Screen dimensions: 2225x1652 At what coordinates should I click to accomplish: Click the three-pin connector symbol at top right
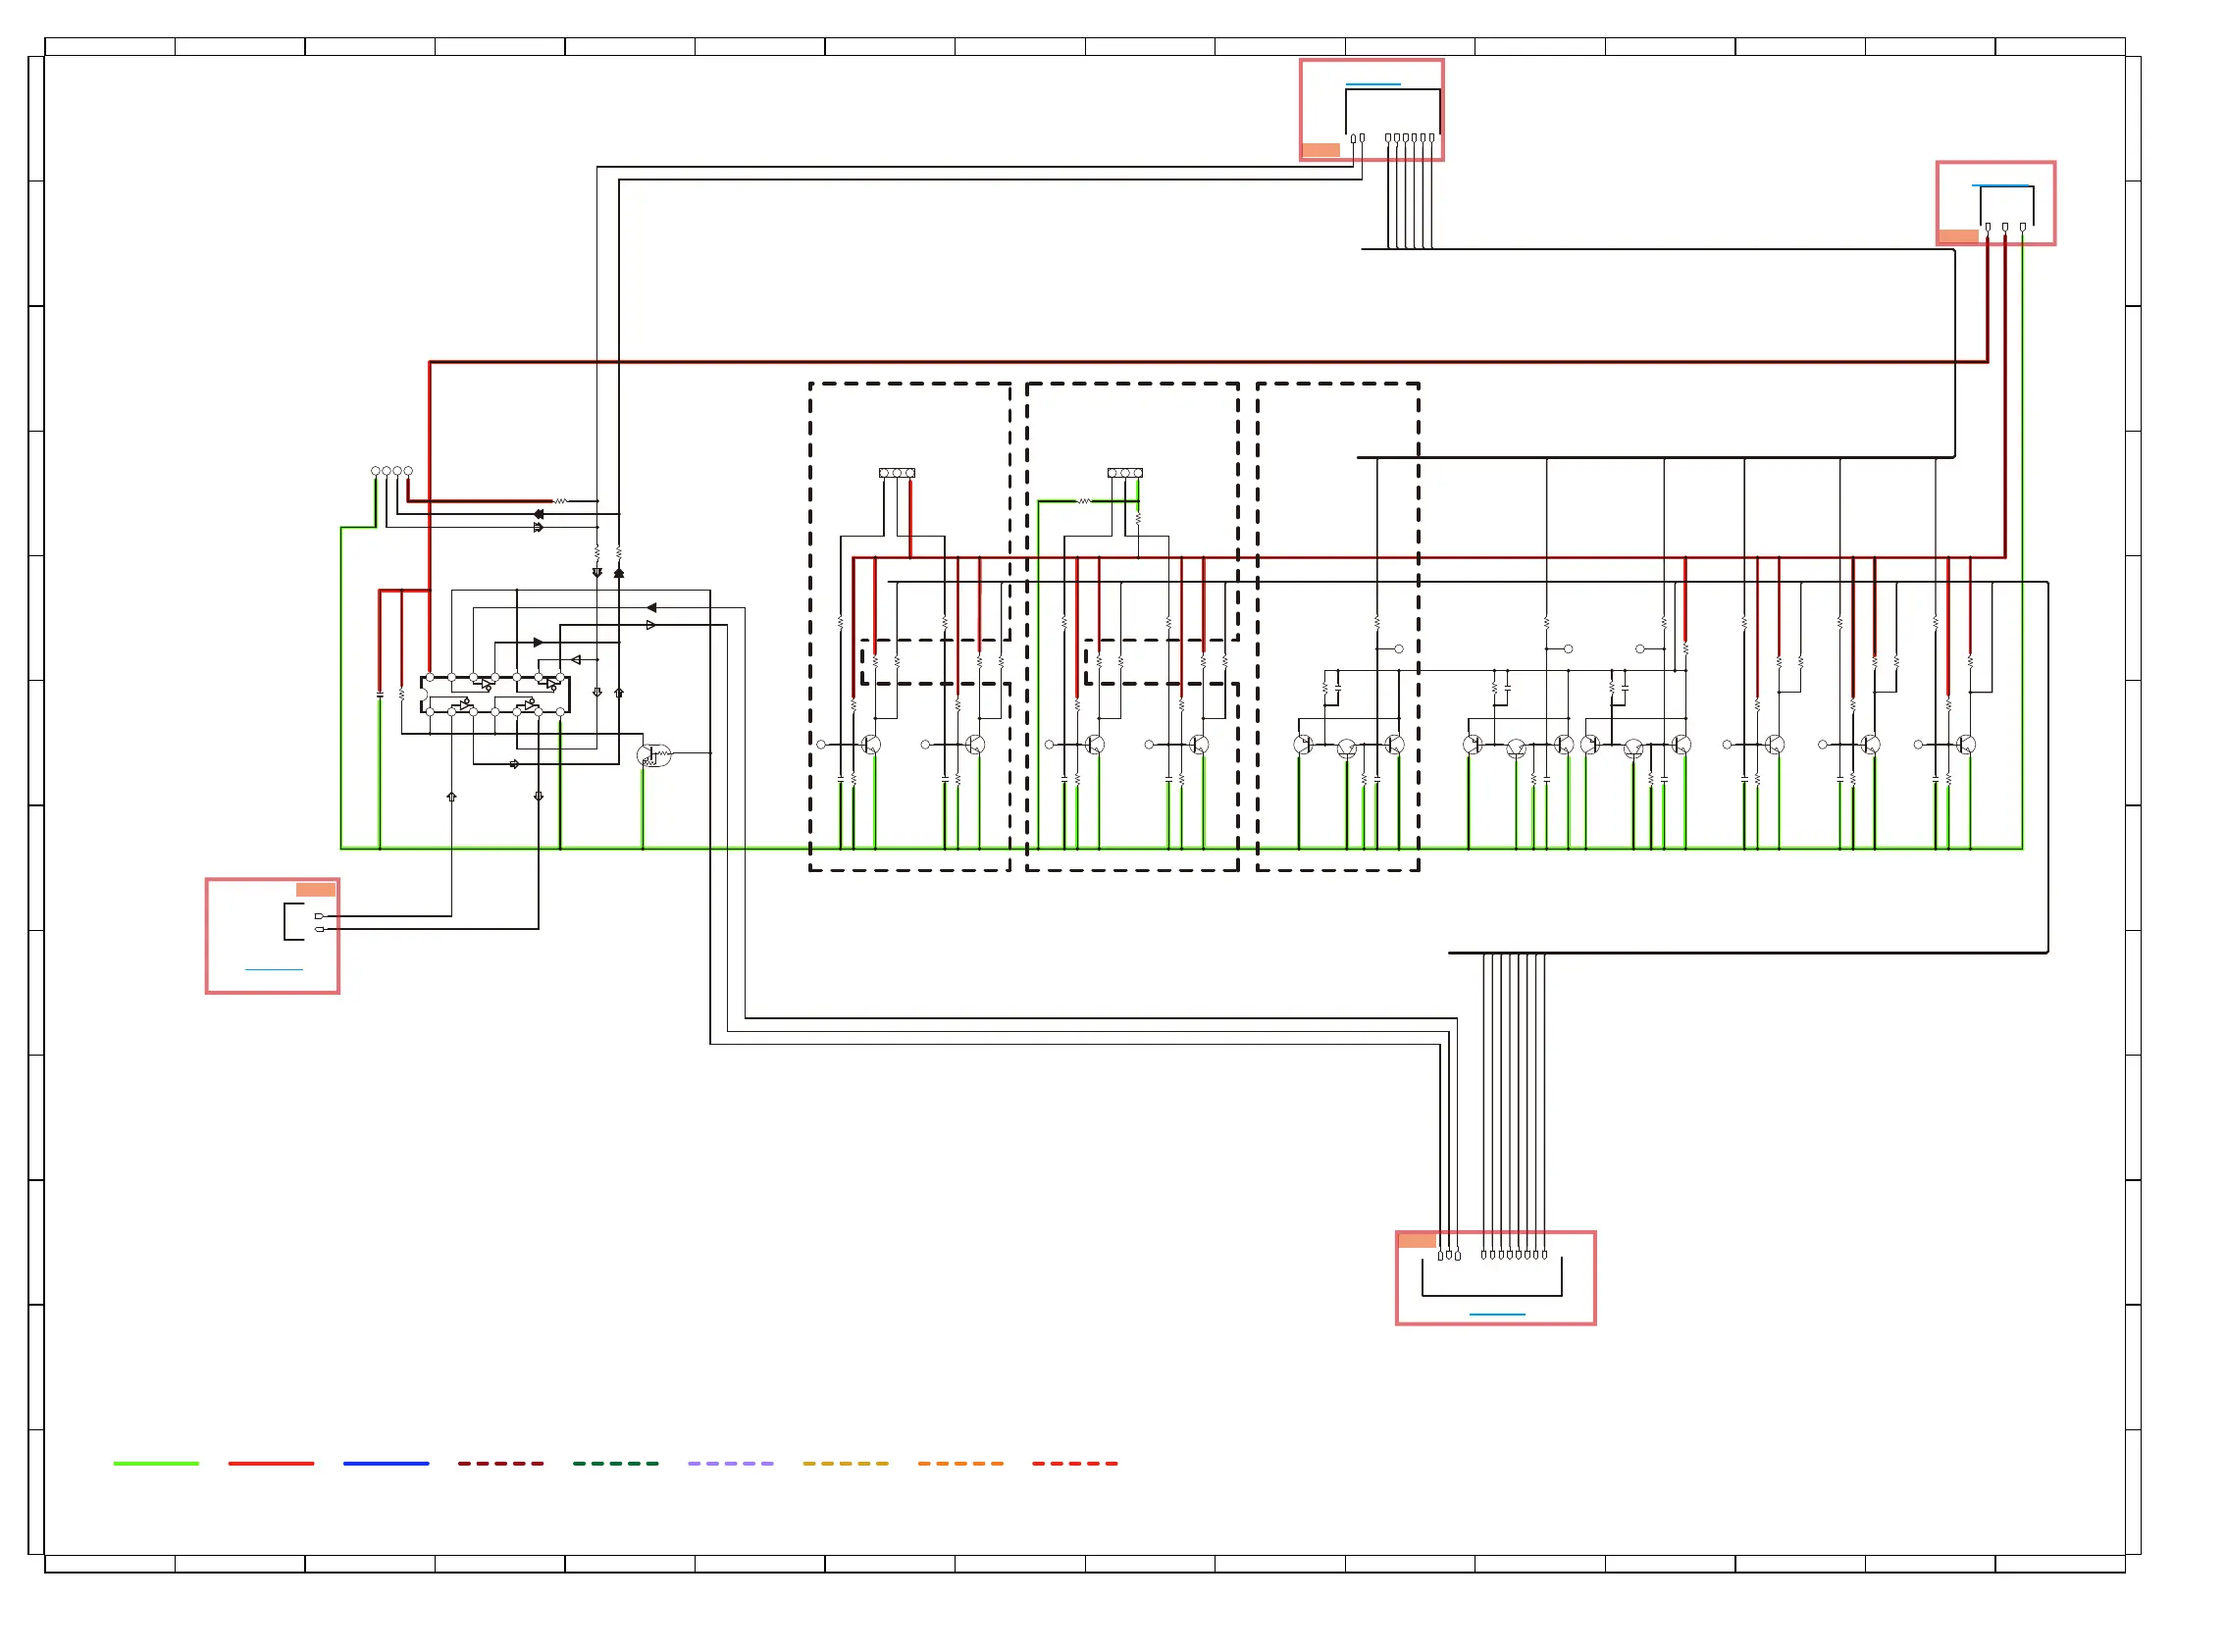coord(2006,208)
